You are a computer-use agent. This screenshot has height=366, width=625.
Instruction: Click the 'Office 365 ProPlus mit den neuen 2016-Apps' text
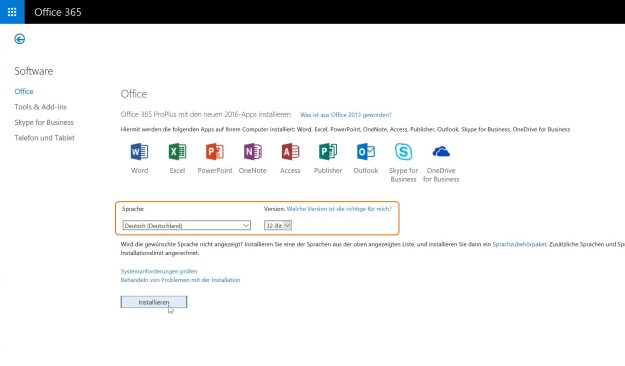[x=189, y=114]
